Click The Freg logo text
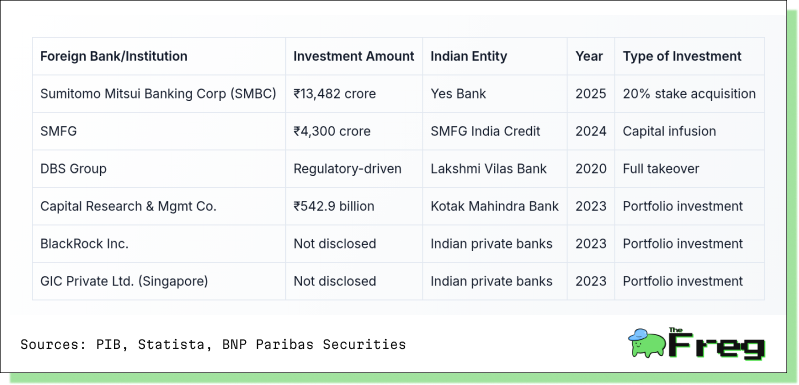Image resolution: width=799 pixels, height=385 pixels. click(x=717, y=344)
